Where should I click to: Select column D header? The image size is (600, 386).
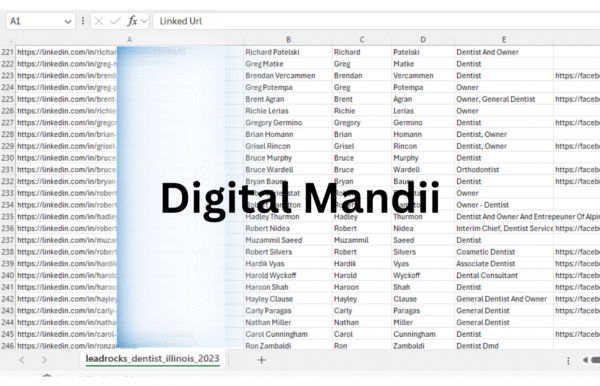click(423, 40)
